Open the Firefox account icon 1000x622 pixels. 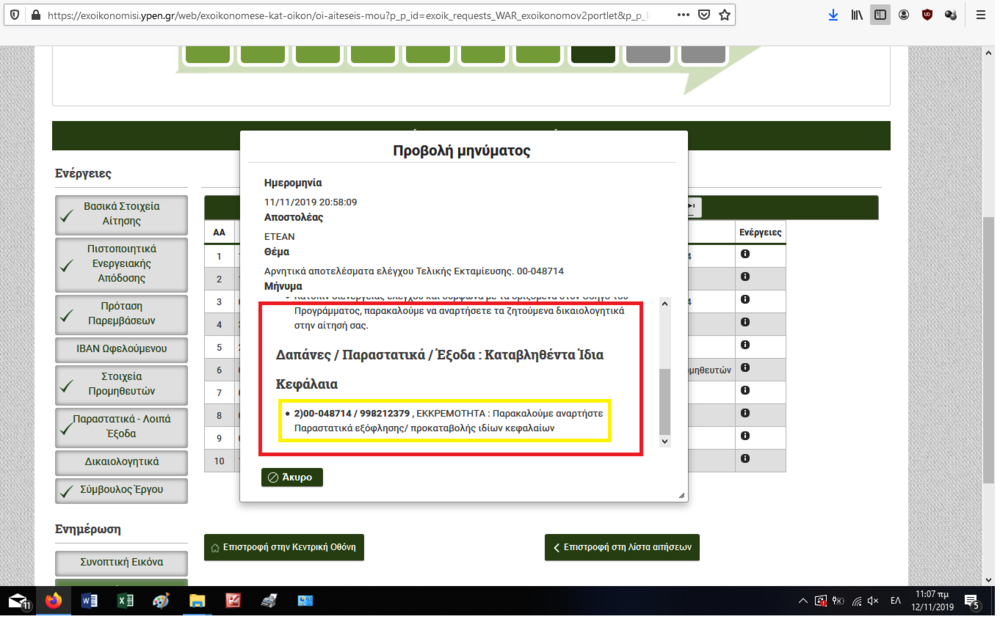click(x=904, y=15)
